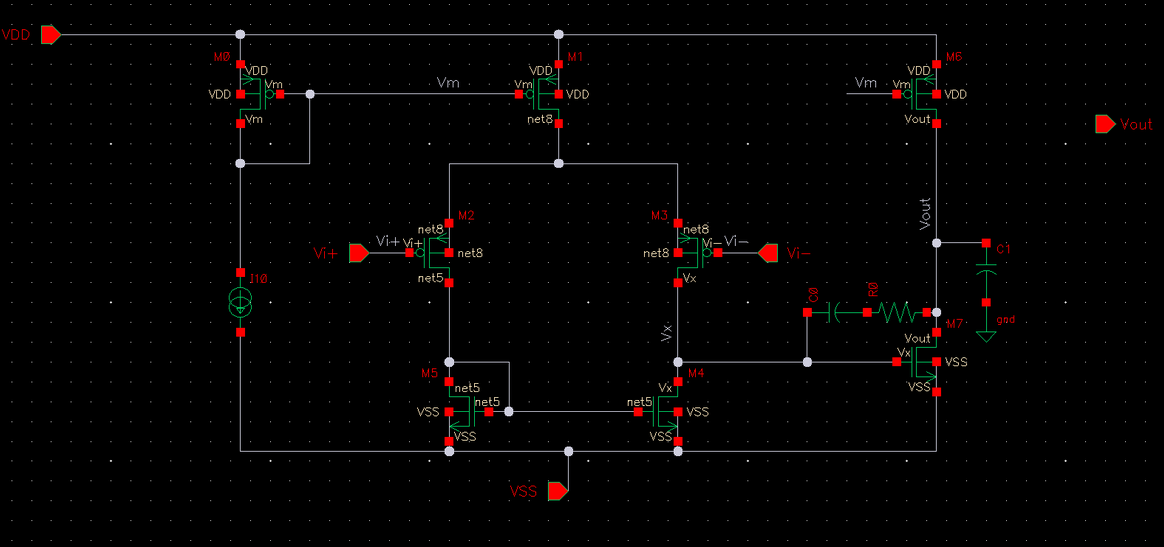Click the red Vi+ pin name text
The image size is (1164, 547).
pos(326,254)
